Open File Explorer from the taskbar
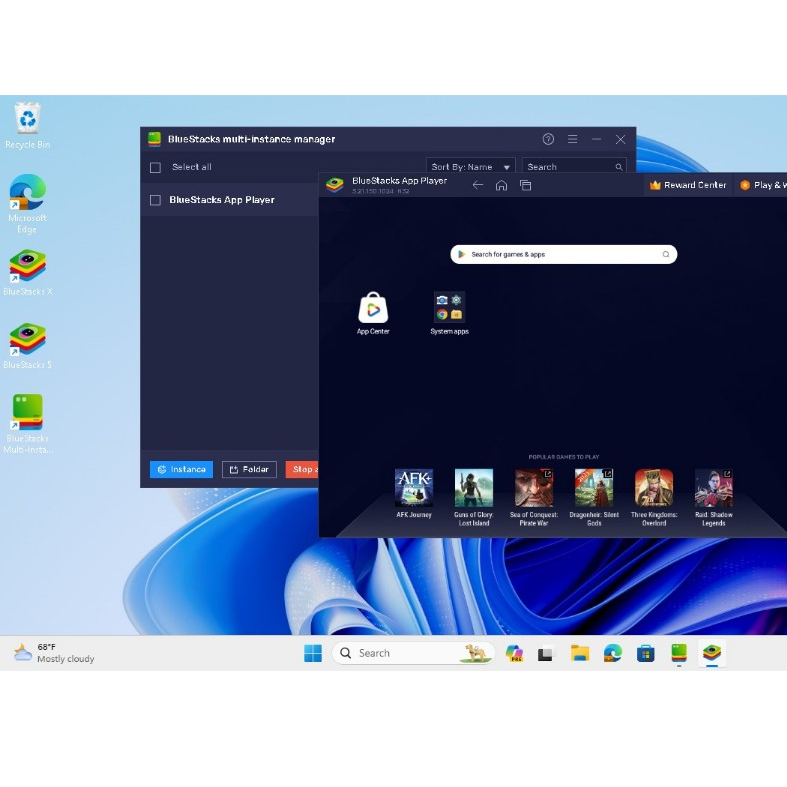This screenshot has width=787, height=787. click(580, 653)
